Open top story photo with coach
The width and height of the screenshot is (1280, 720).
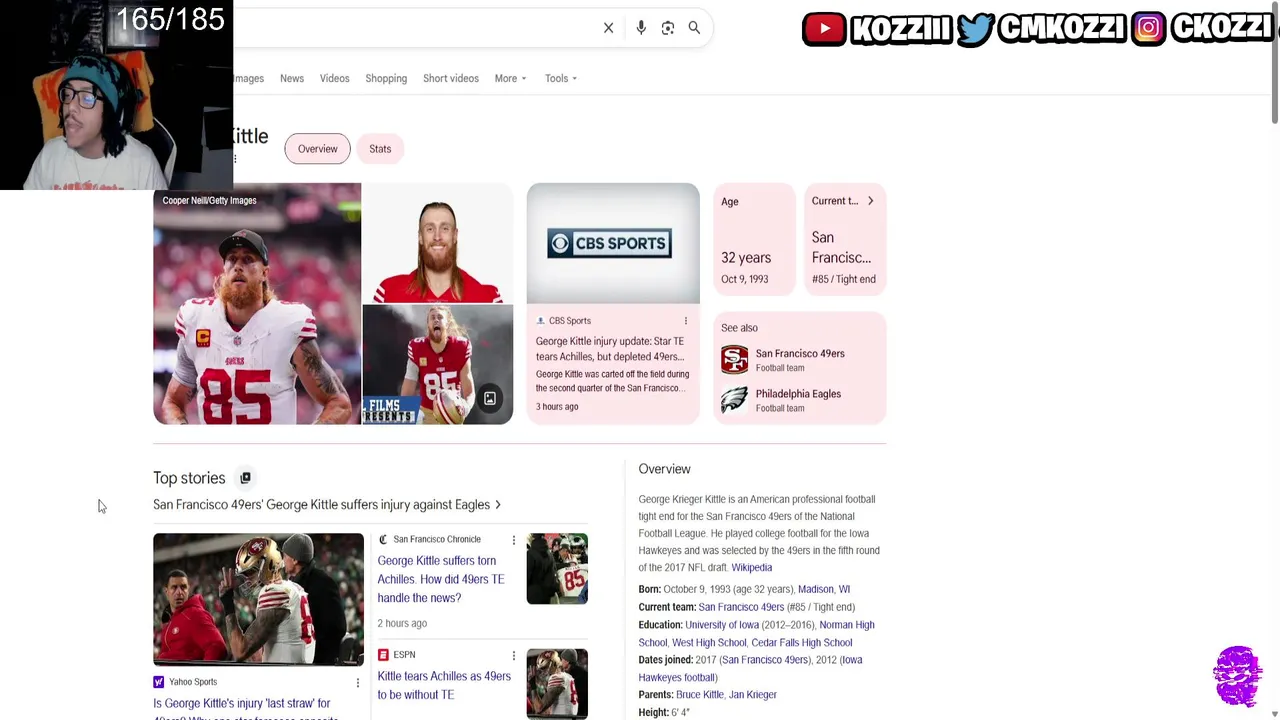click(258, 599)
